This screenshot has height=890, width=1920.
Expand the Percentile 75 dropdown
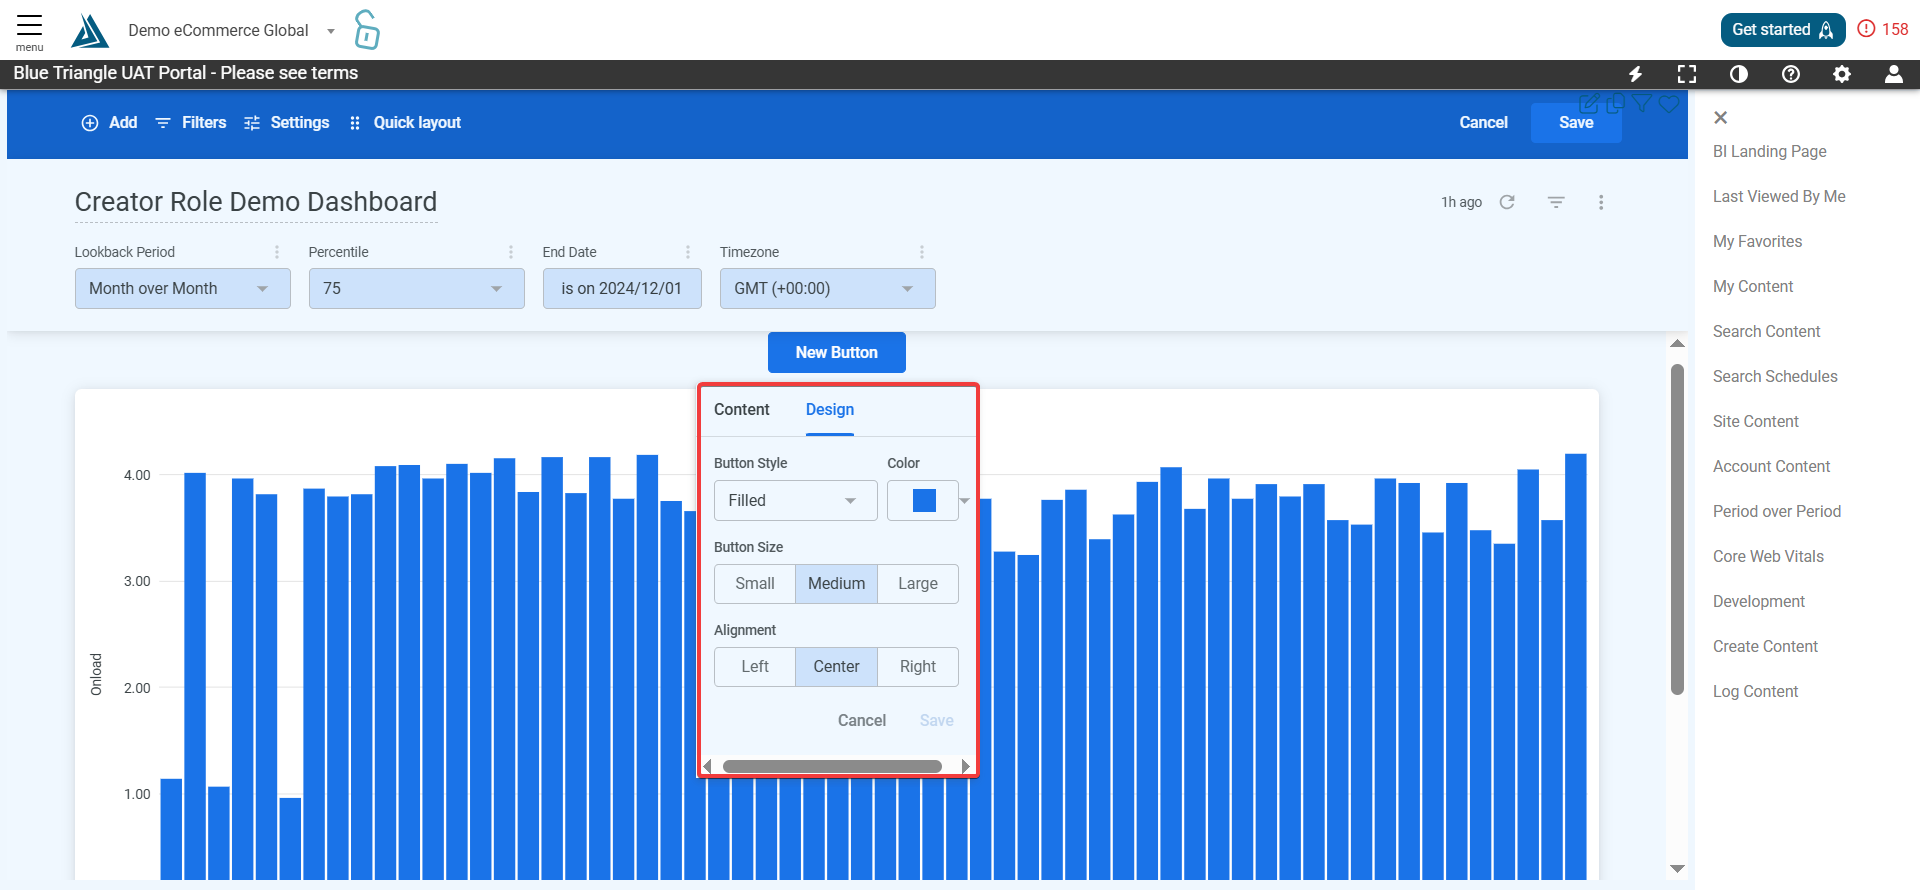tap(417, 288)
